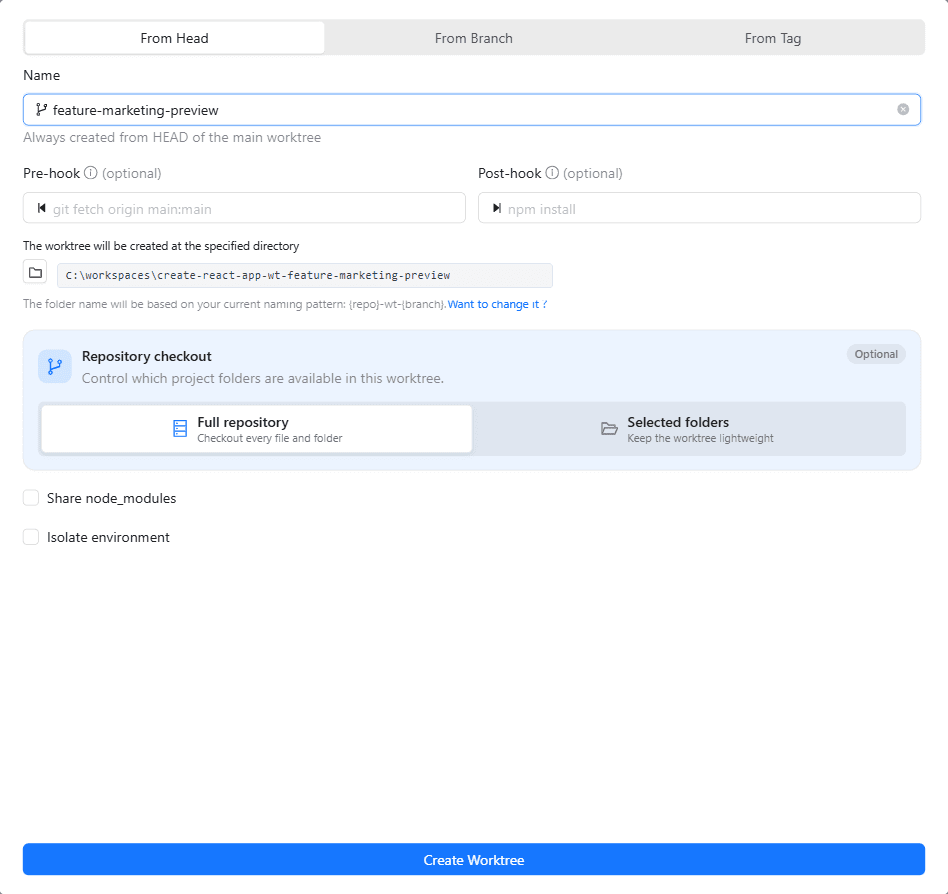Click the Post-hook label
The width and height of the screenshot is (948, 894).
510,173
